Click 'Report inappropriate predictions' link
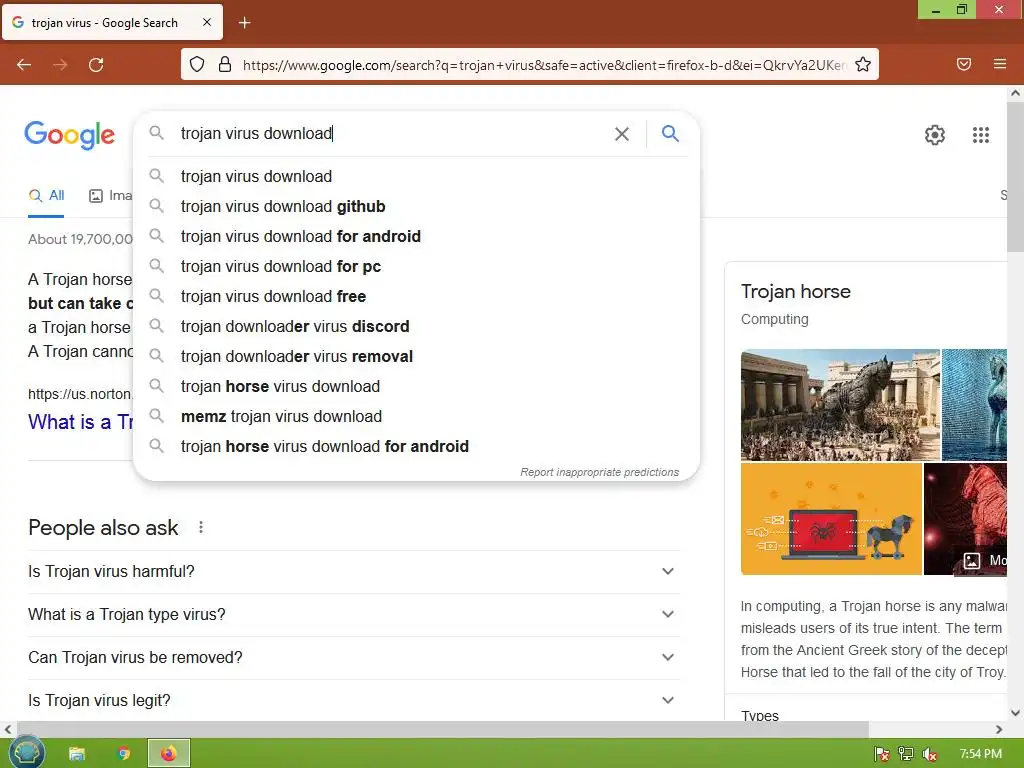The width and height of the screenshot is (1024, 768). click(600, 472)
